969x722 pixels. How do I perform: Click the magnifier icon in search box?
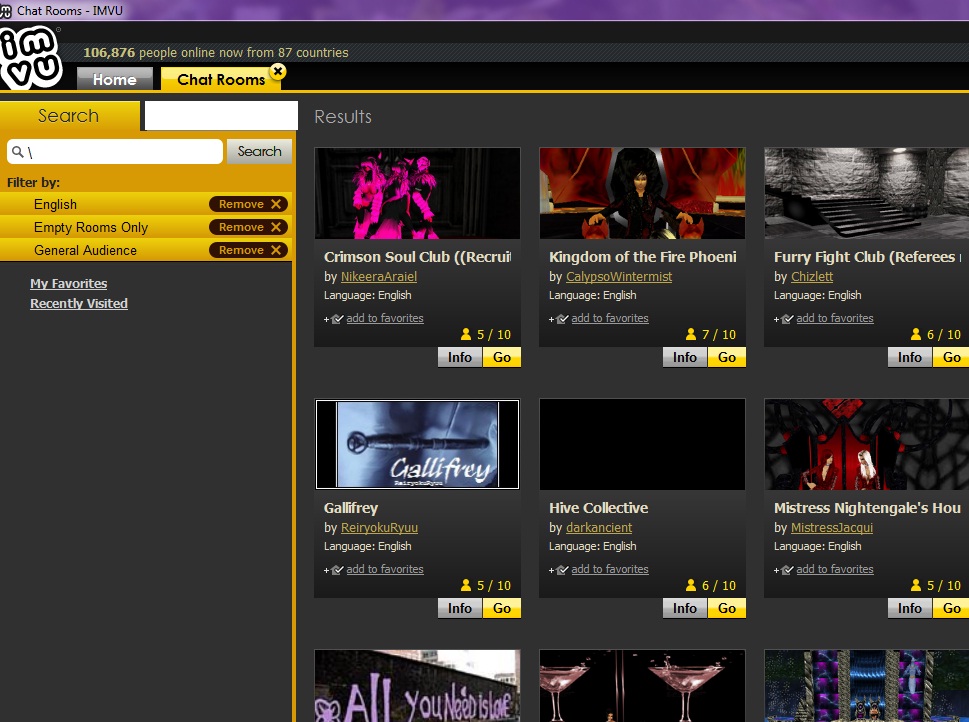point(17,152)
